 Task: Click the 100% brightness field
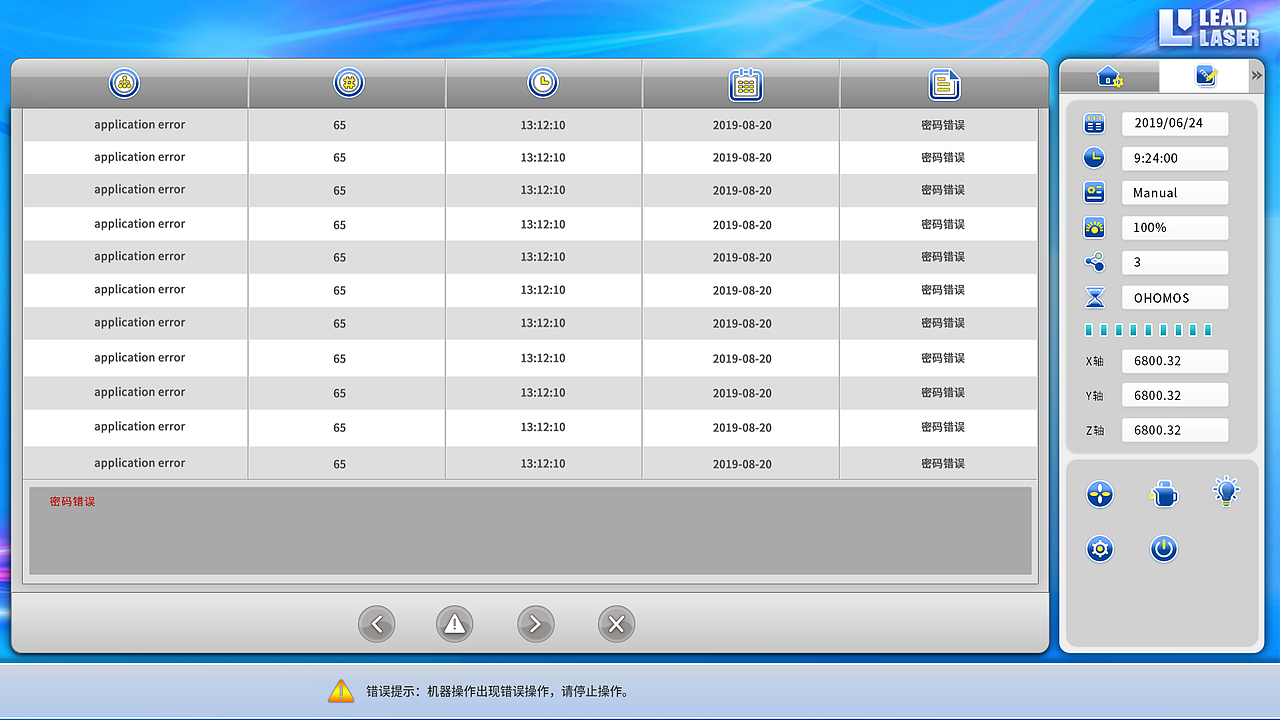[1175, 227]
